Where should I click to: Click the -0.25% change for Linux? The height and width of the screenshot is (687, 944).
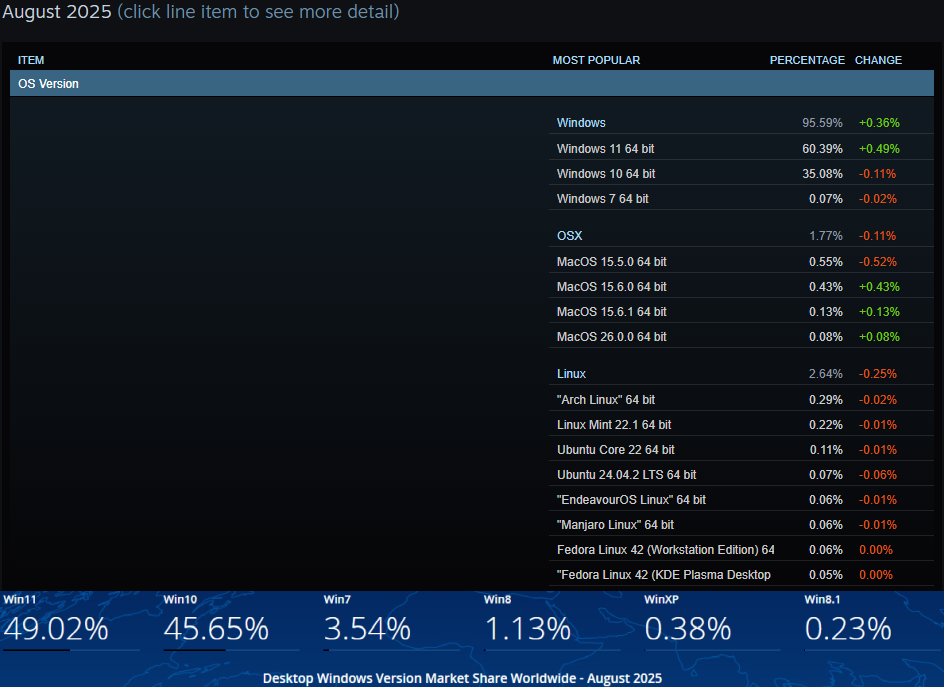pyautogui.click(x=878, y=374)
